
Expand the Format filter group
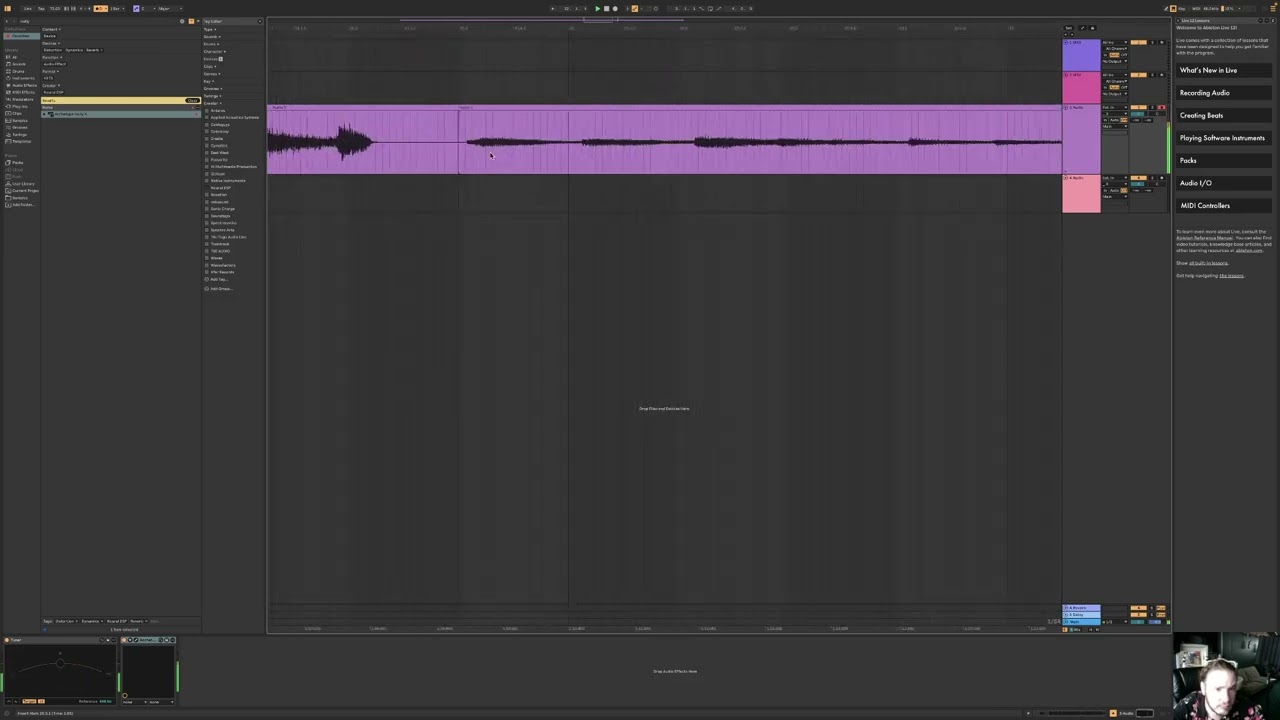(x=51, y=71)
